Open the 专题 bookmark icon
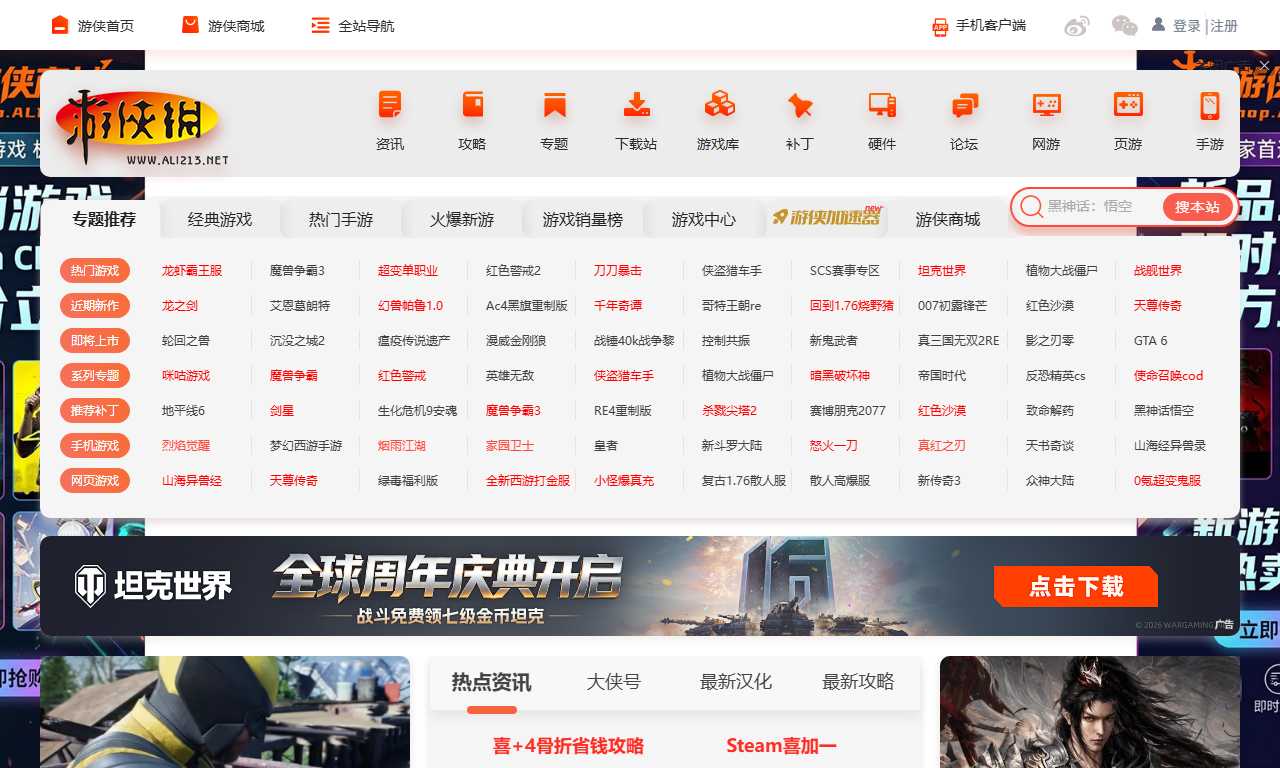1280x768 pixels. click(x=554, y=105)
